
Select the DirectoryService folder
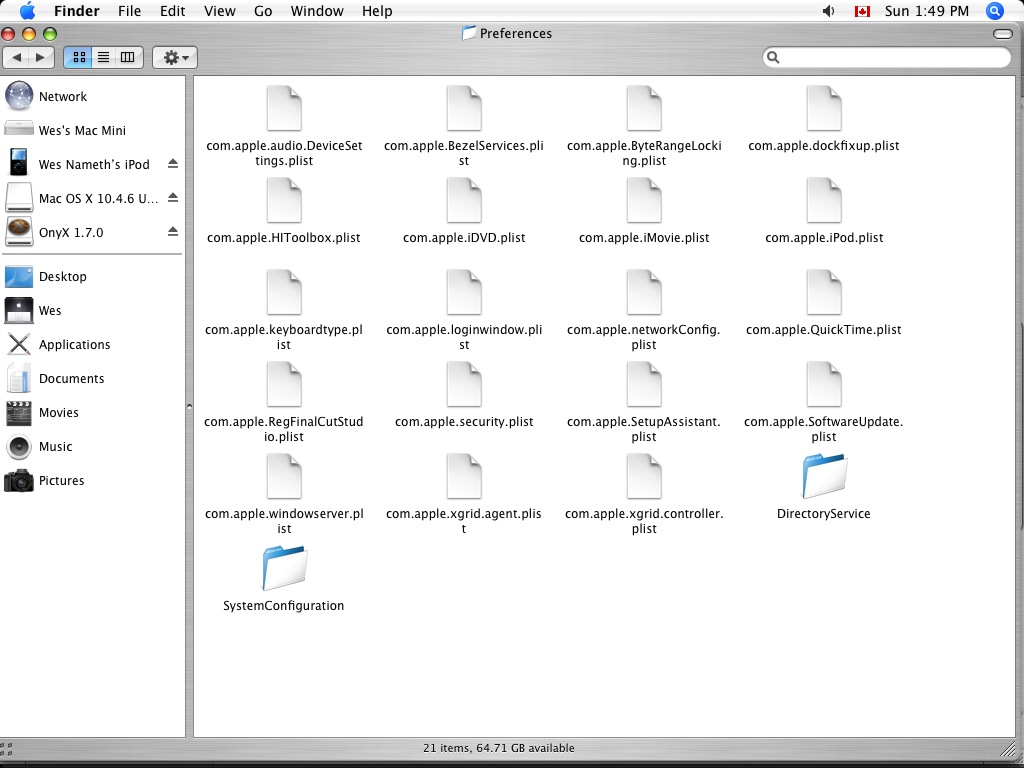pyautogui.click(x=824, y=477)
